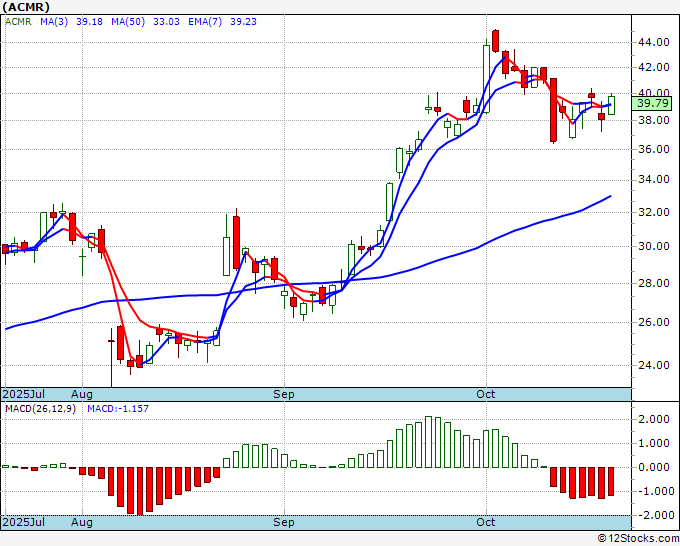Click the last red MACD histogram bar
Viewport: 680px width, 546px height.
tap(611, 481)
